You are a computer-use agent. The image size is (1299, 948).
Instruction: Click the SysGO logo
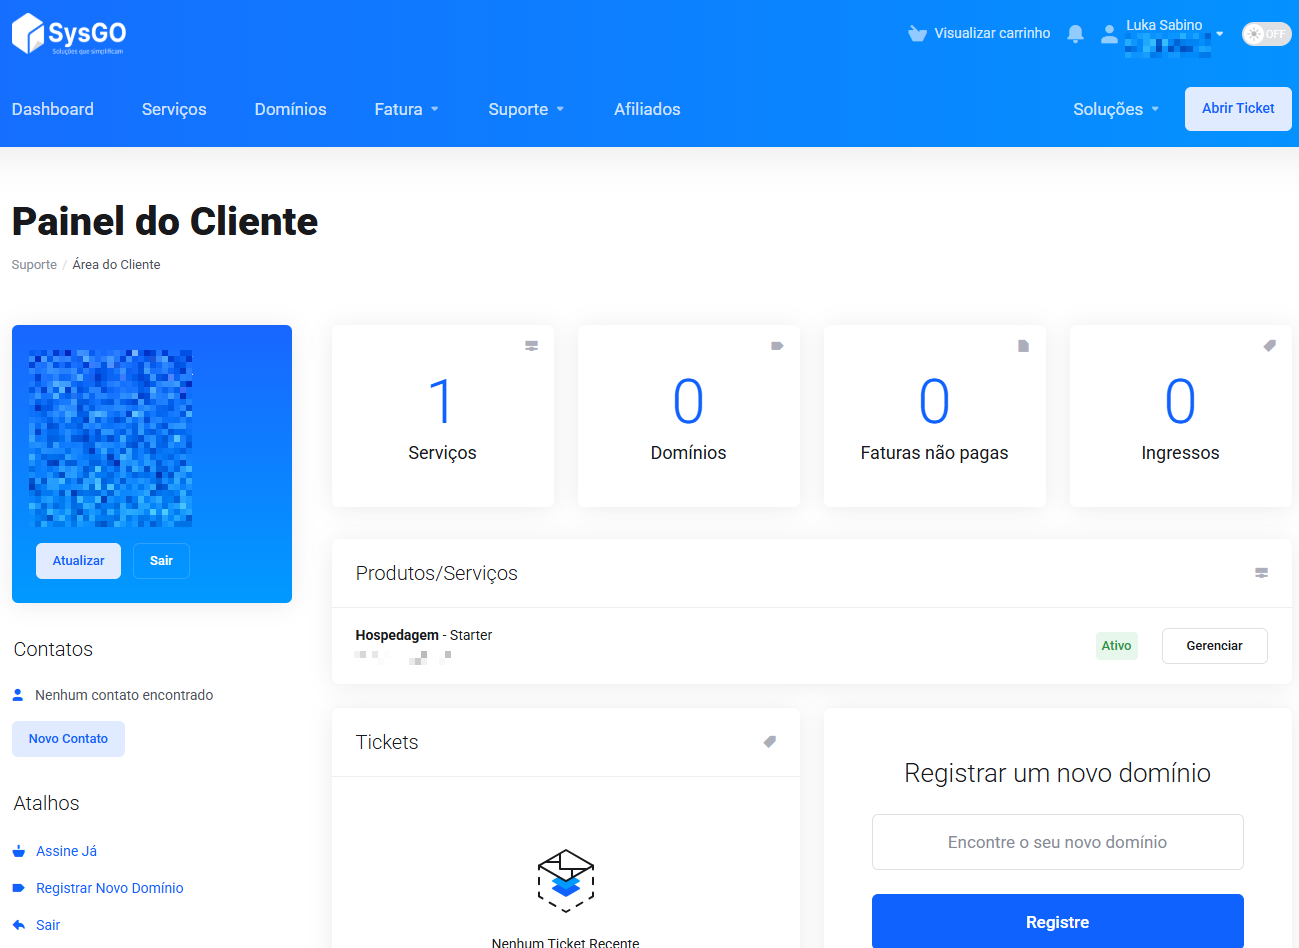(69, 34)
